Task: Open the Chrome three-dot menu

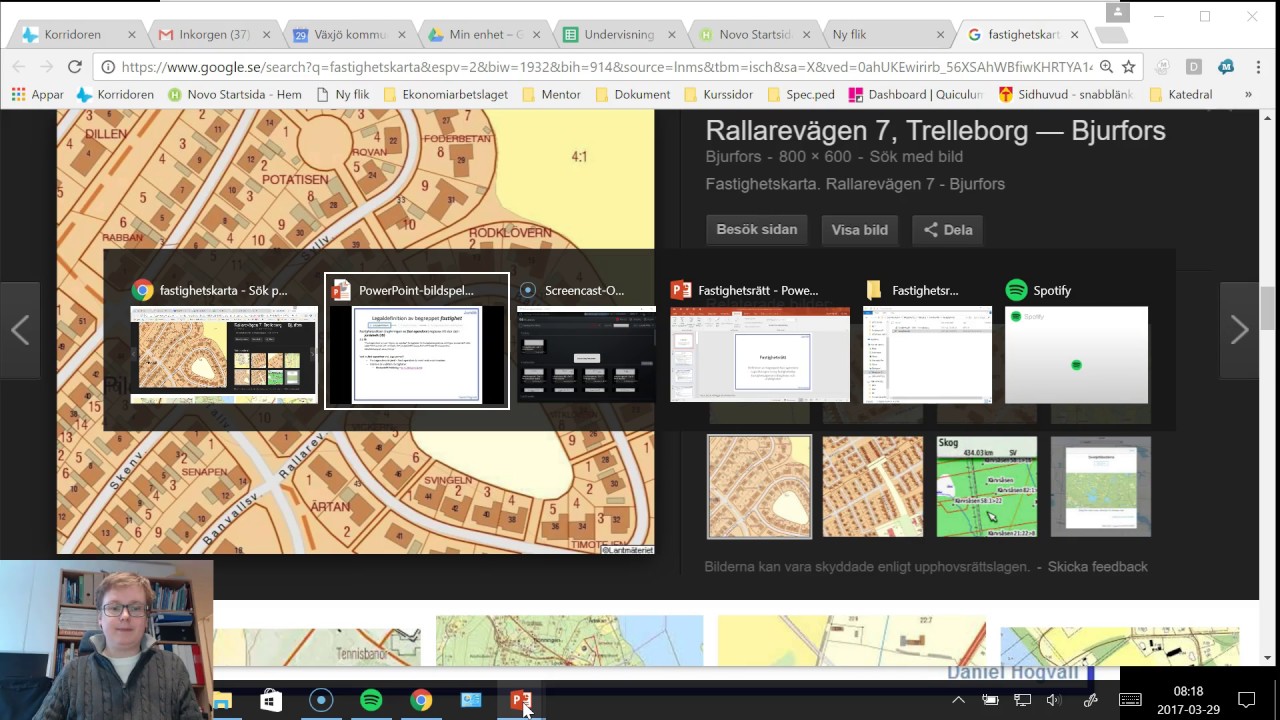Action: point(1257,67)
